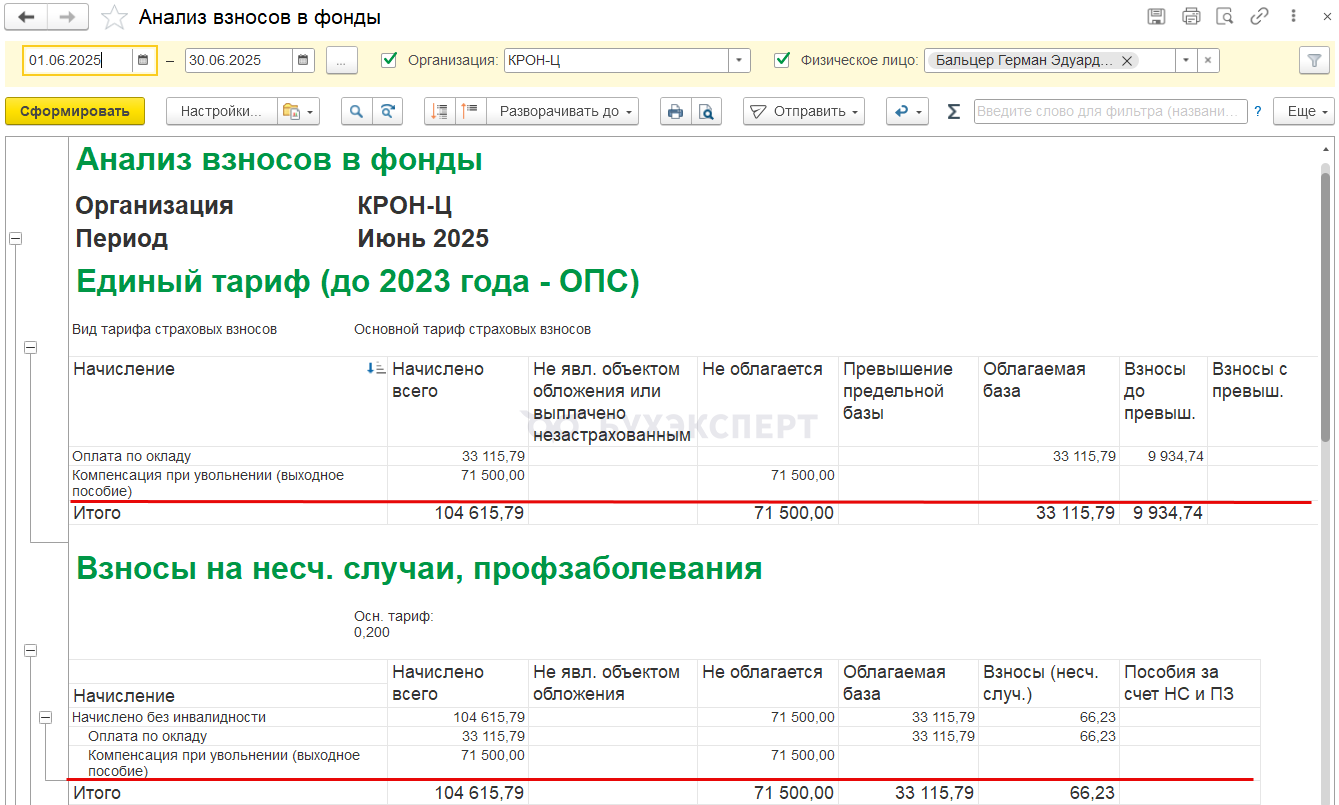
Task: Click the sigma sum icon
Action: [953, 111]
